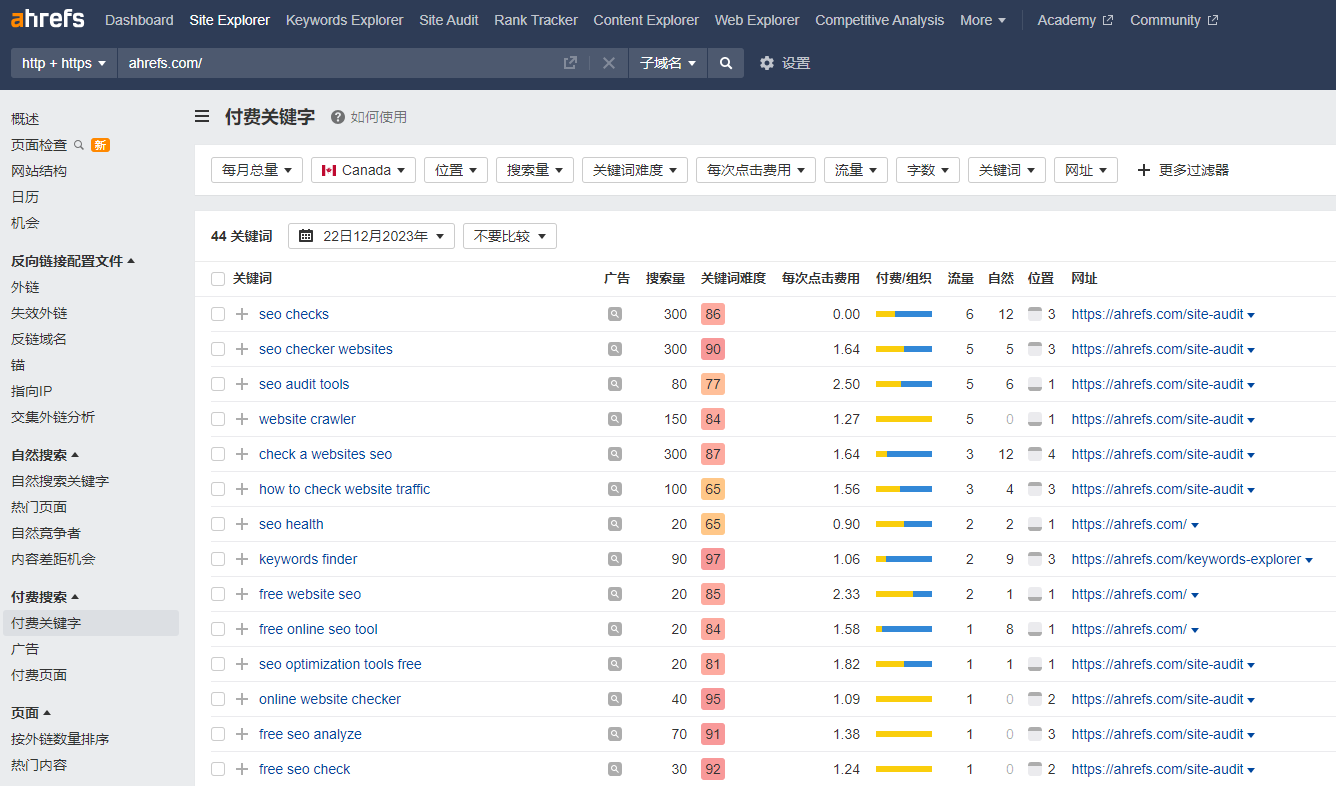The width and height of the screenshot is (1336, 786).
Task: View ad preview icon for seo checks
Action: click(x=615, y=314)
